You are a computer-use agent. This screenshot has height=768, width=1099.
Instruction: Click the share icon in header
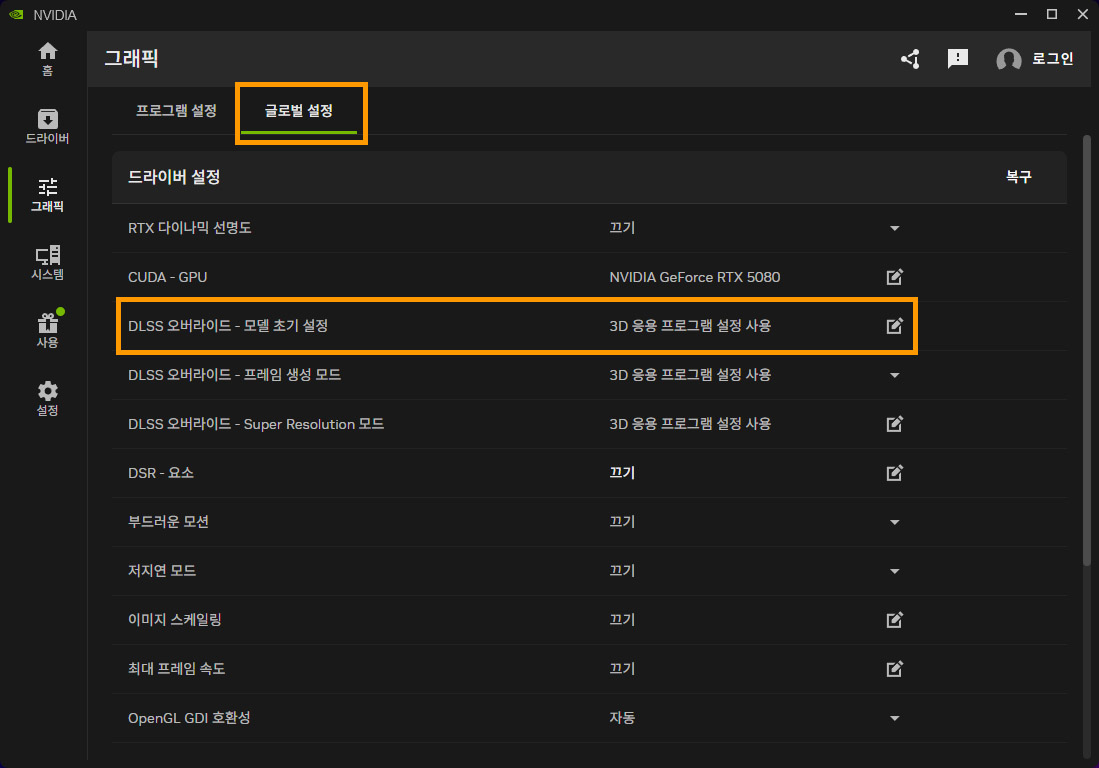pos(910,59)
